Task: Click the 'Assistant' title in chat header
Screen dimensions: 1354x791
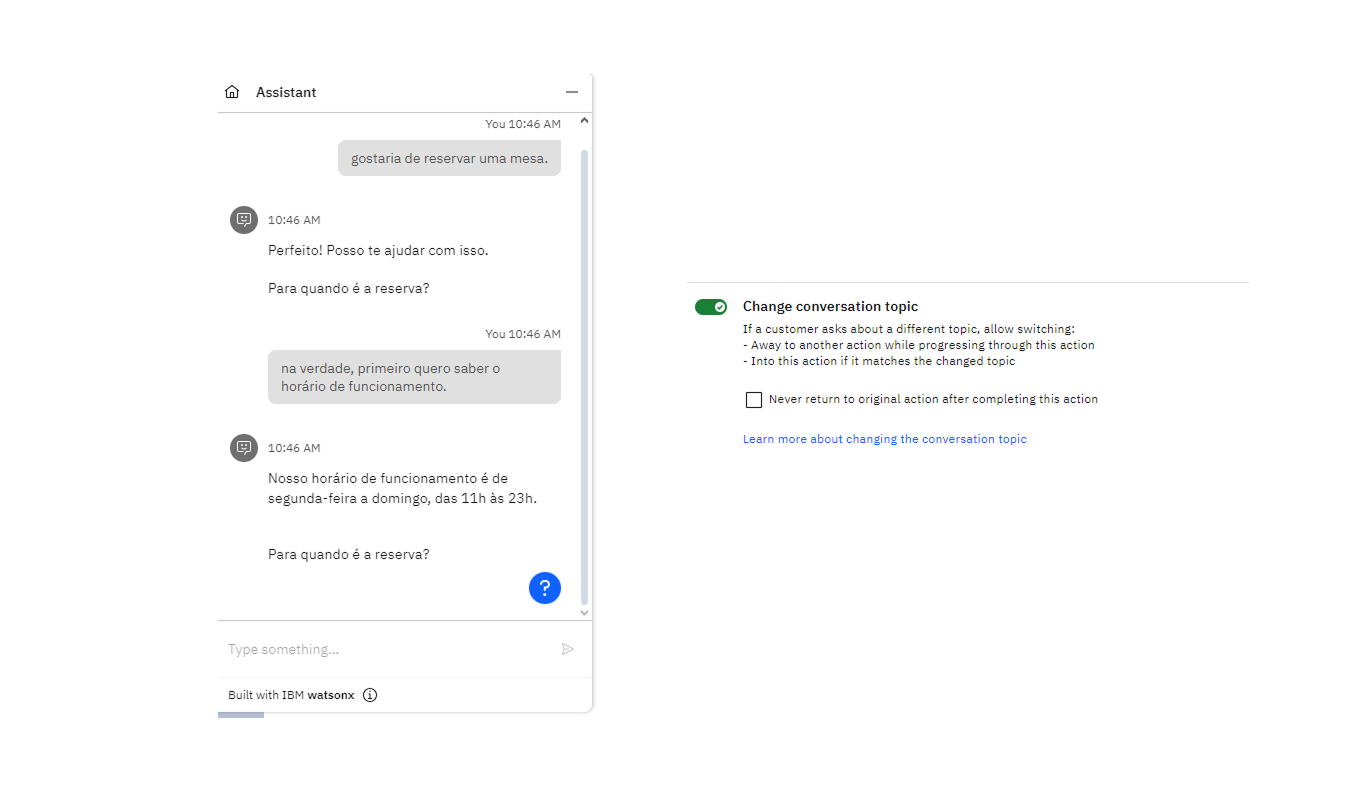Action: tap(286, 92)
